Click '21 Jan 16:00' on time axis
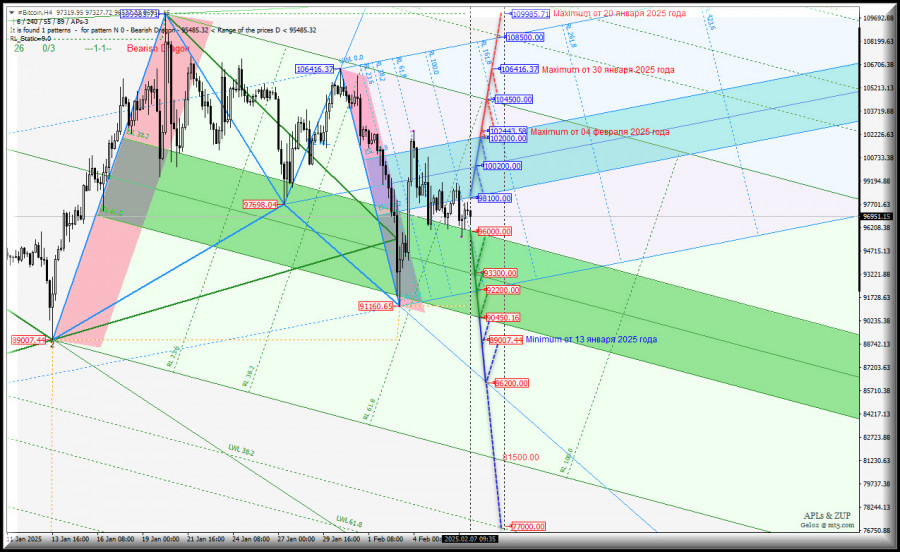The image size is (900, 552). 205,539
